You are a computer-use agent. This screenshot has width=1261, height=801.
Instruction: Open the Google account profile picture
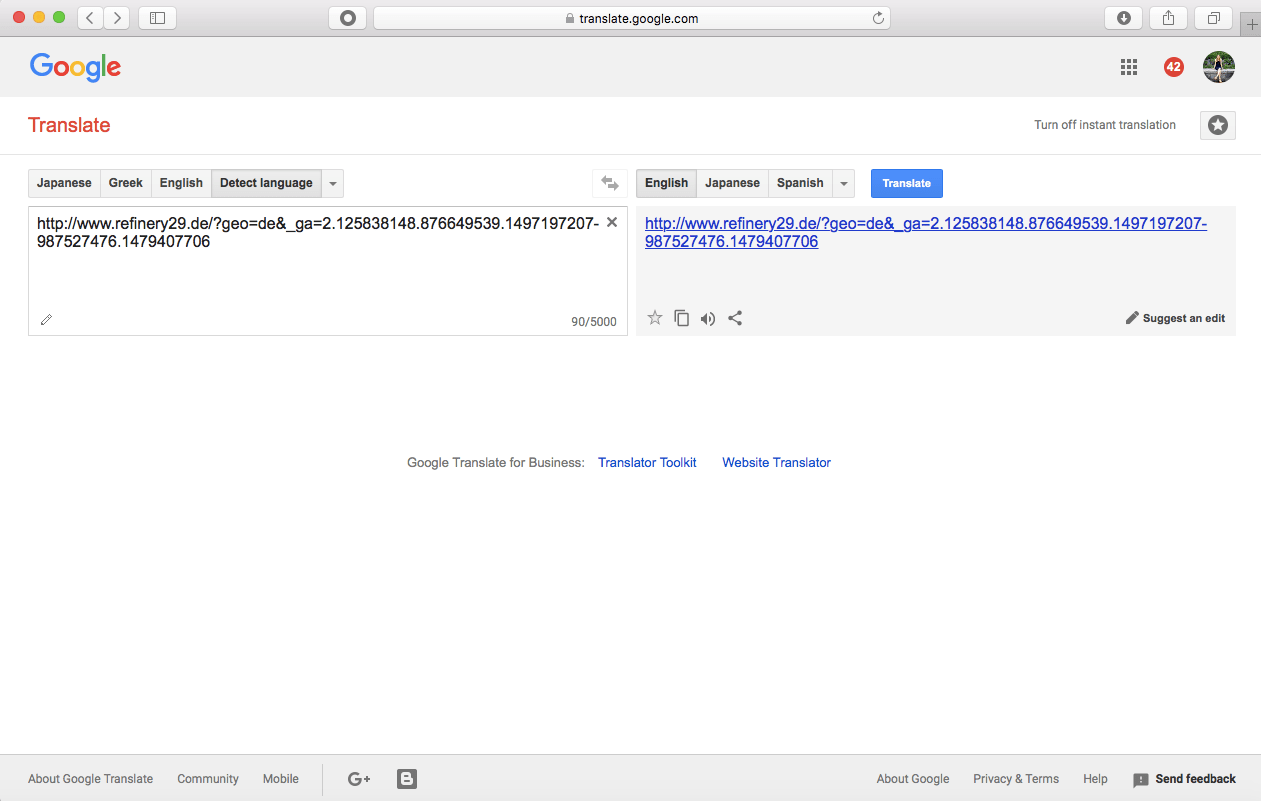click(x=1219, y=67)
